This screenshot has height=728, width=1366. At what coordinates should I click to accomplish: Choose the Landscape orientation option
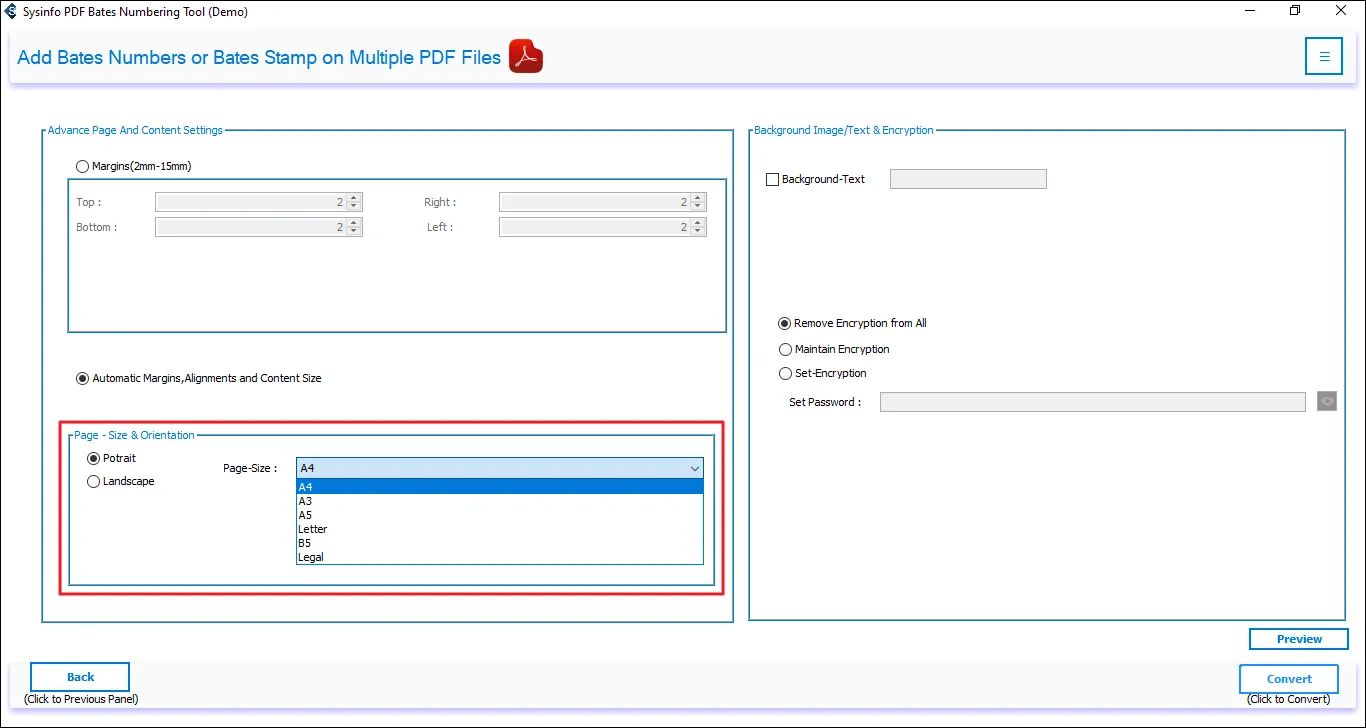click(94, 481)
